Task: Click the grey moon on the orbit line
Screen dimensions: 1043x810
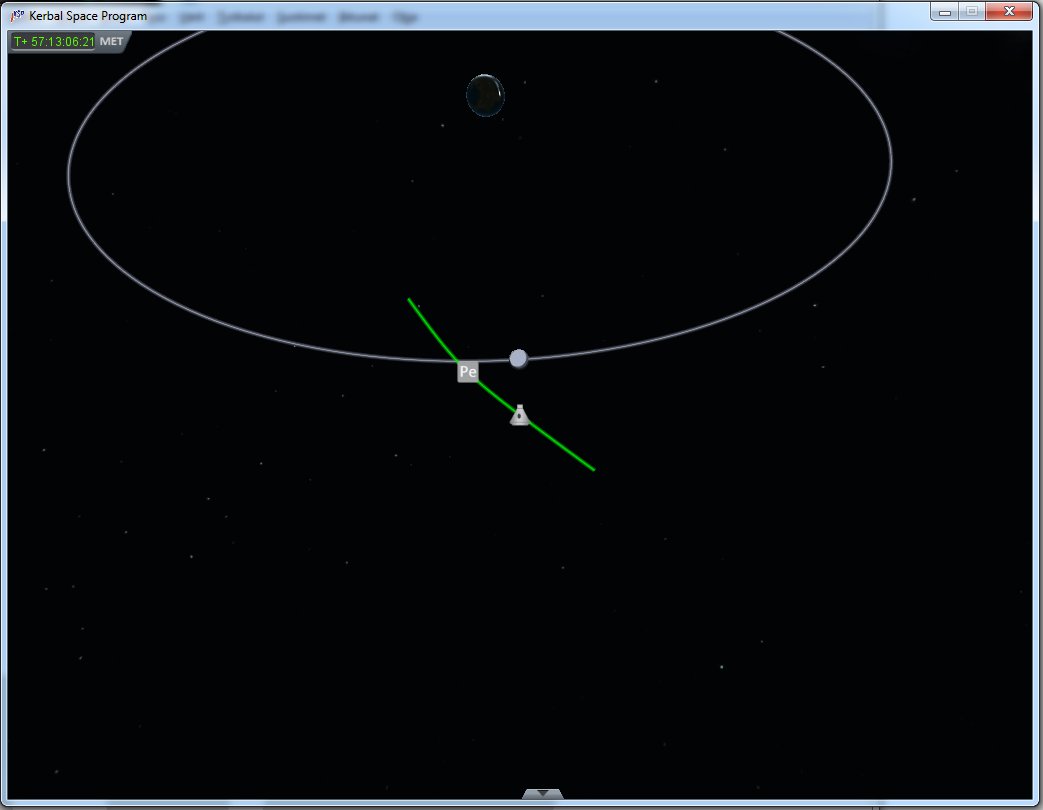Action: (x=518, y=359)
